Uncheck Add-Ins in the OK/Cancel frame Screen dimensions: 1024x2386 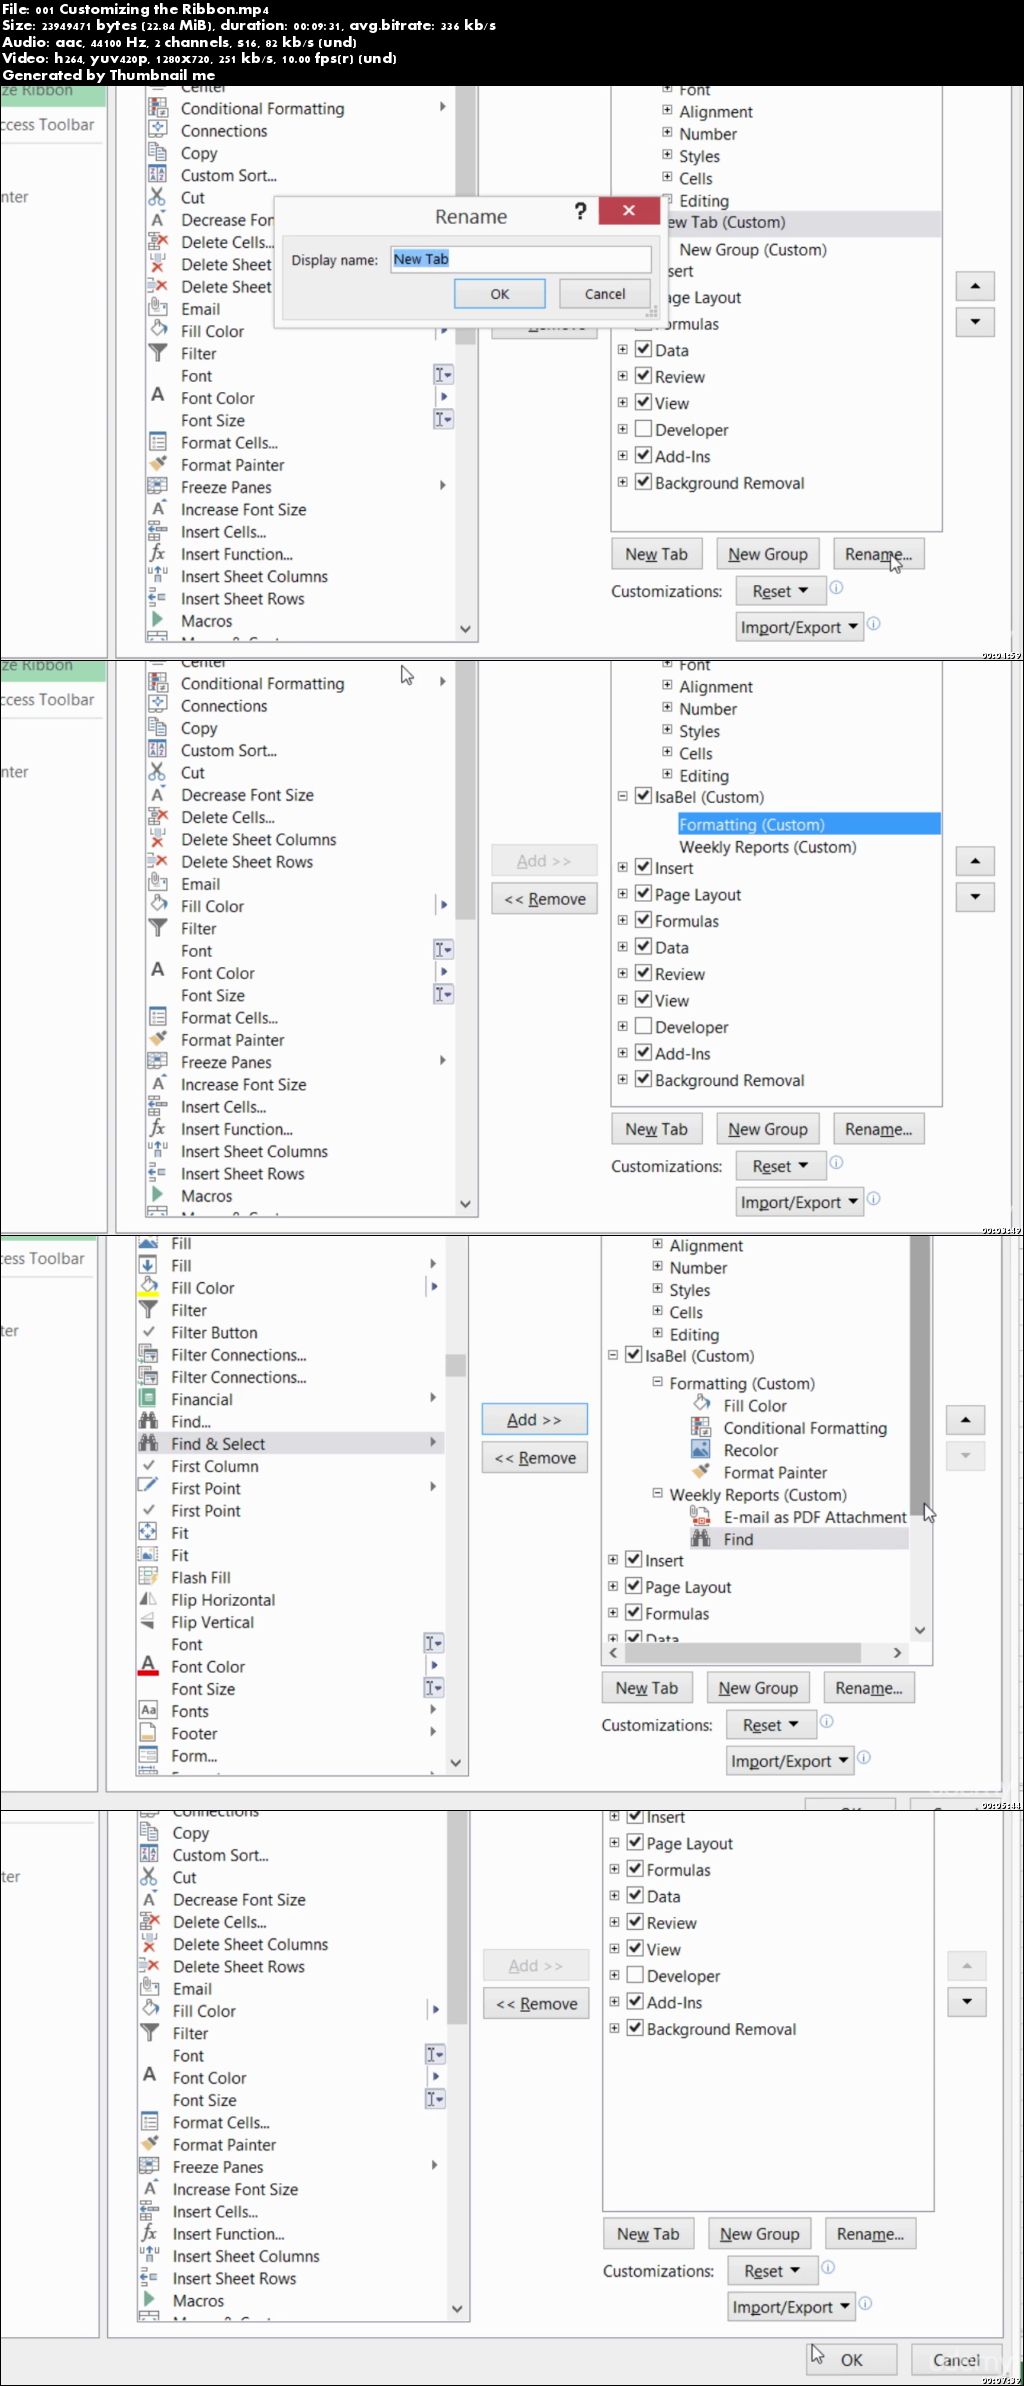point(635,2001)
